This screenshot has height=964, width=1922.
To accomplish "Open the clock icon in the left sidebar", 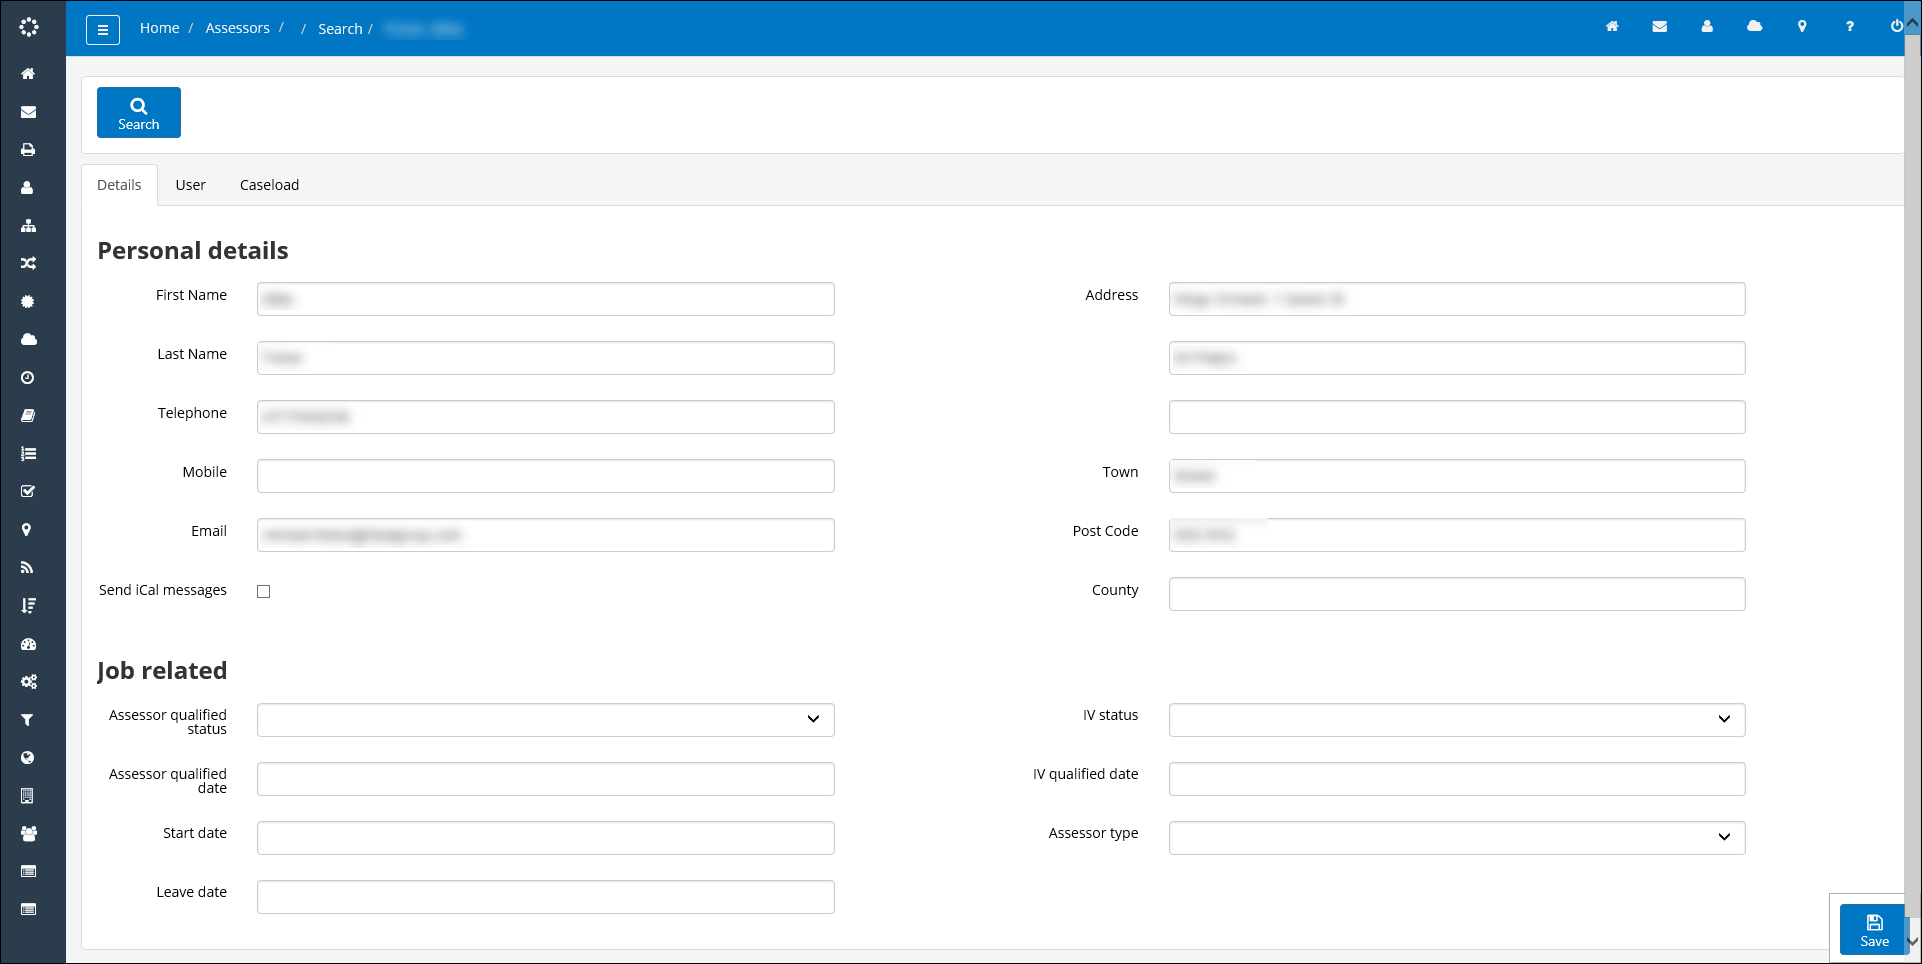I will coord(27,377).
